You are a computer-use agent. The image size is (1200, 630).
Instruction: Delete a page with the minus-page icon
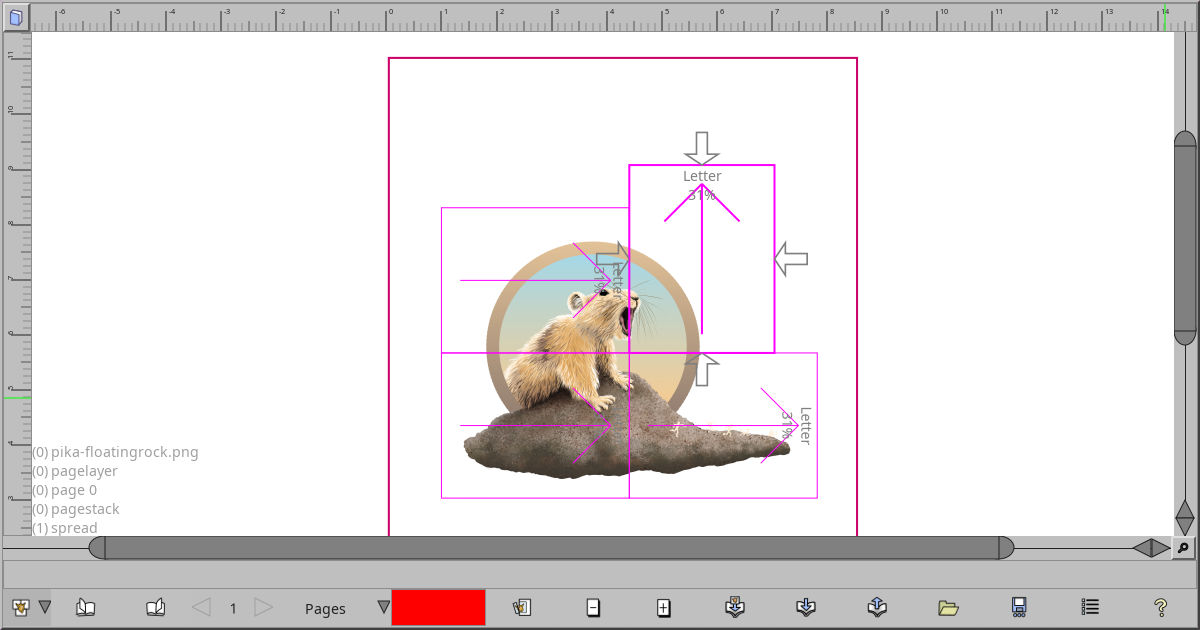coord(593,606)
